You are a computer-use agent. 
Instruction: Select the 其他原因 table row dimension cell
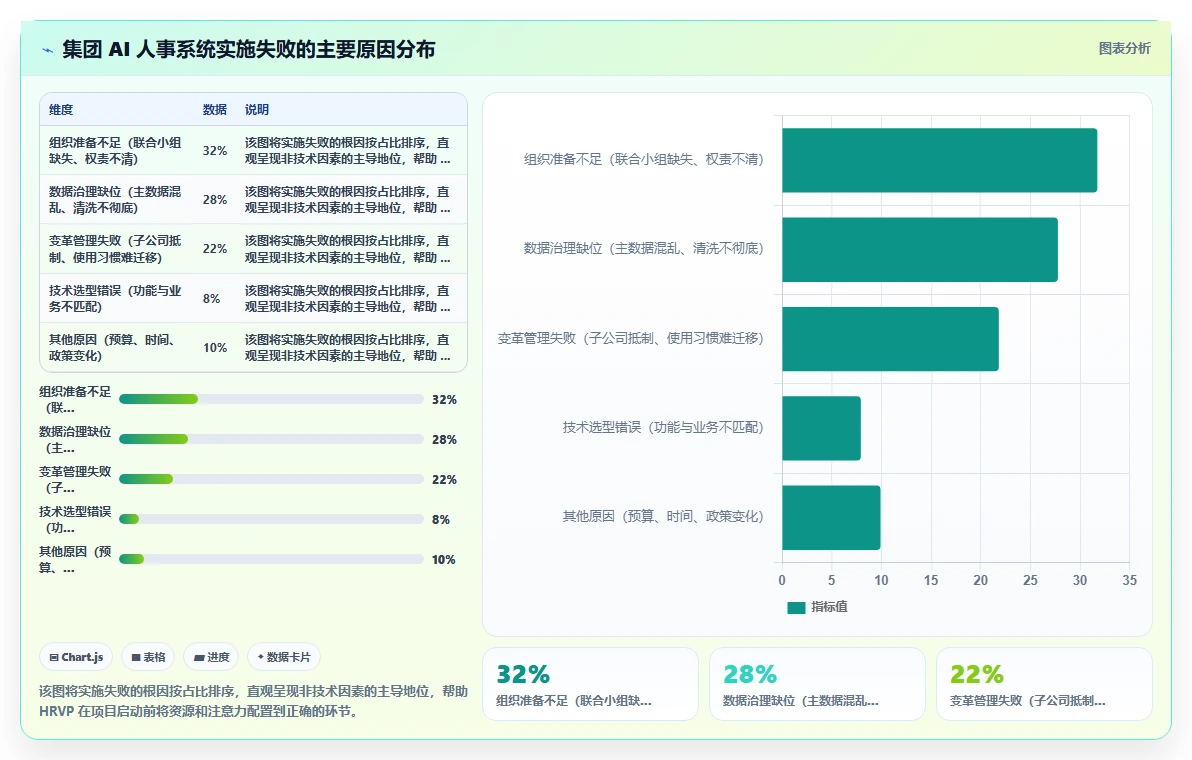[117, 348]
